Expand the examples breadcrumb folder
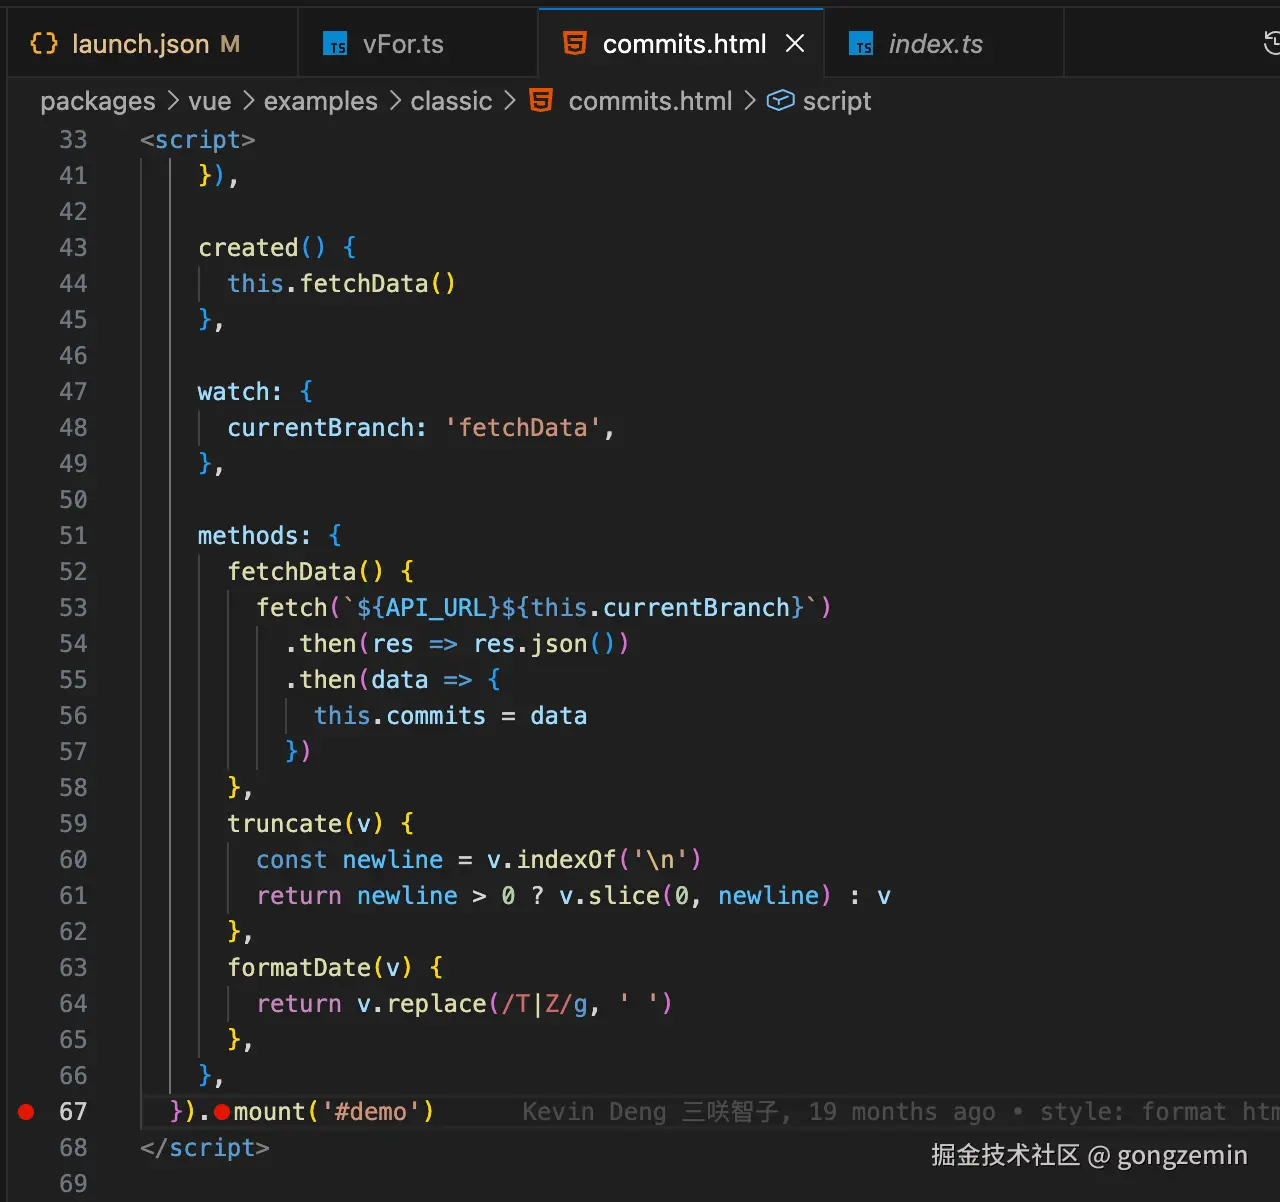This screenshot has height=1202, width=1280. pos(320,101)
